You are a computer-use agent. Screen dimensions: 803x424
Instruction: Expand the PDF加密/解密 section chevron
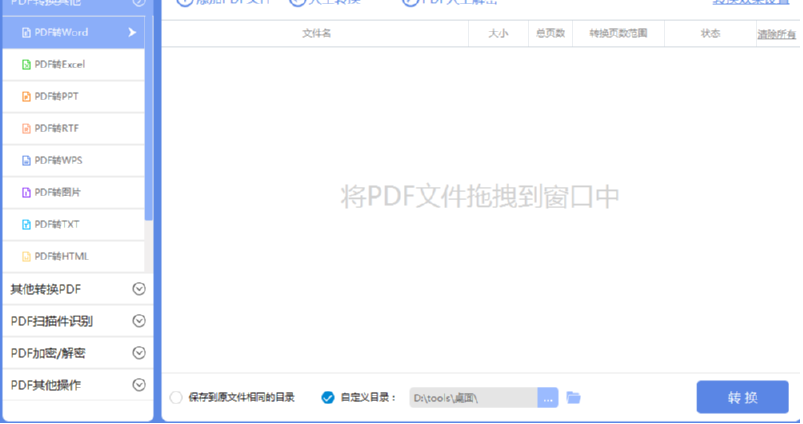point(139,353)
